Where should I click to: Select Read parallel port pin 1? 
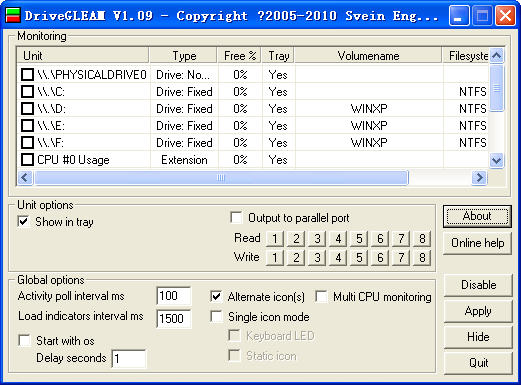click(x=275, y=239)
